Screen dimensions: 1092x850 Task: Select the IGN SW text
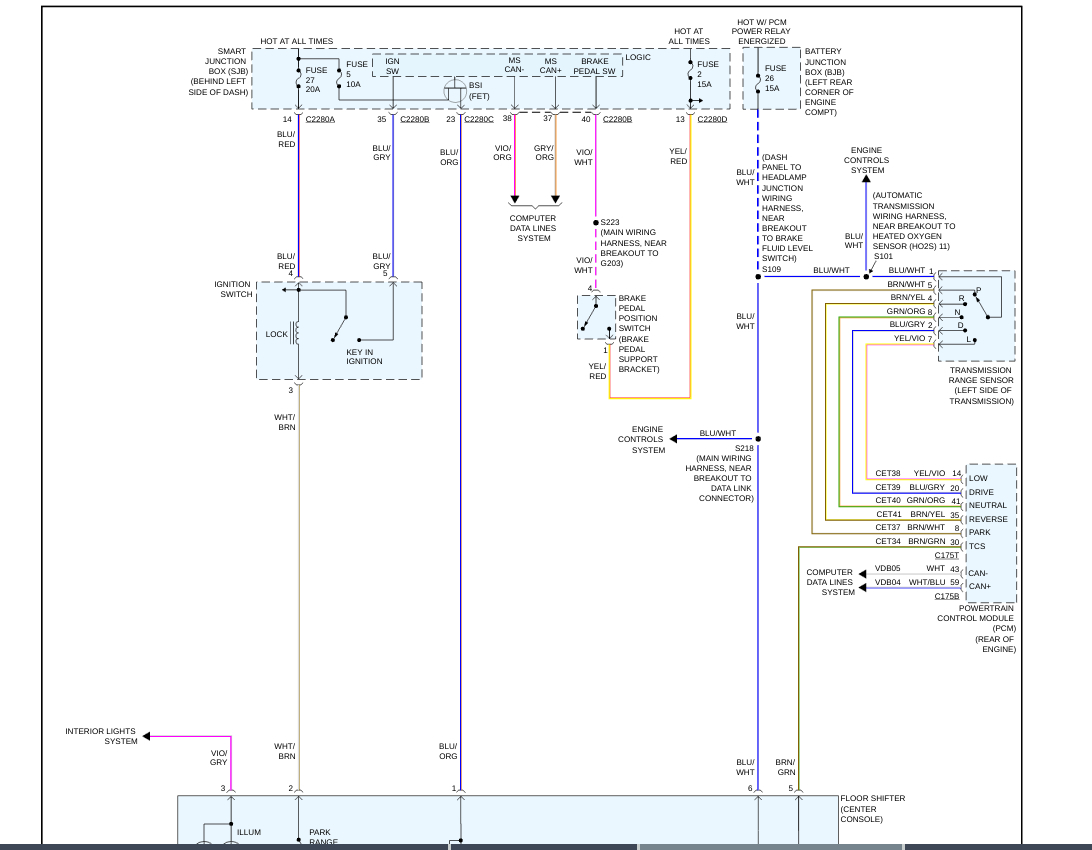393,66
